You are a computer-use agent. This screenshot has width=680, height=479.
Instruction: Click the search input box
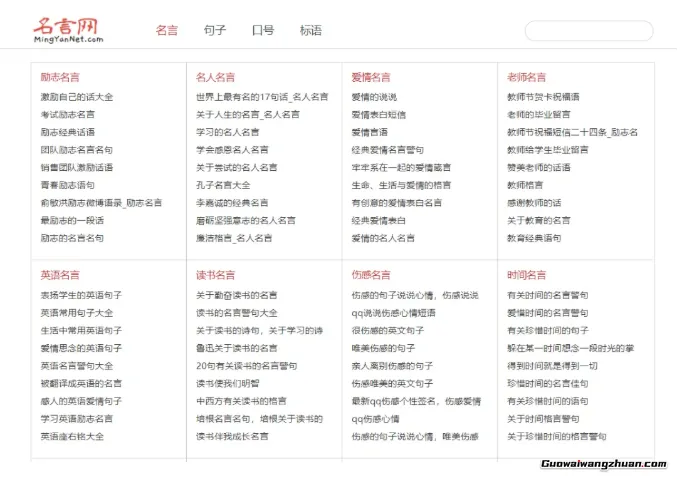(588, 31)
